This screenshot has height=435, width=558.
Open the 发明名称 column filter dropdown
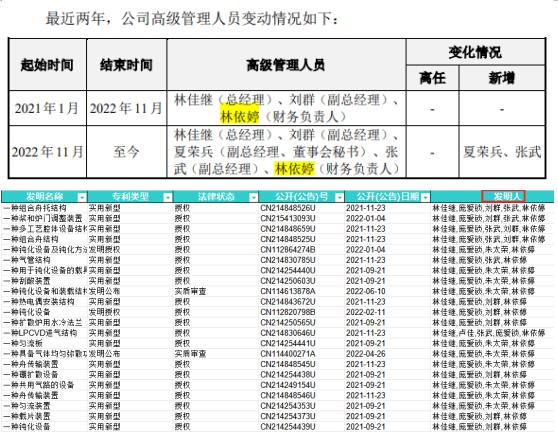(x=82, y=197)
